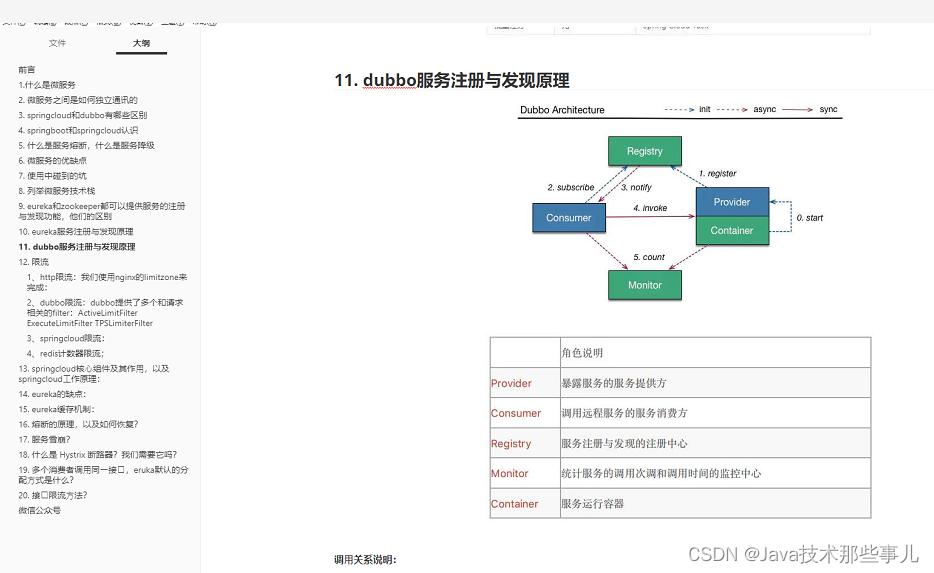This screenshot has width=934, height=573.
Task: Select 8. 列举微服务技术栈
Action: [57, 191]
